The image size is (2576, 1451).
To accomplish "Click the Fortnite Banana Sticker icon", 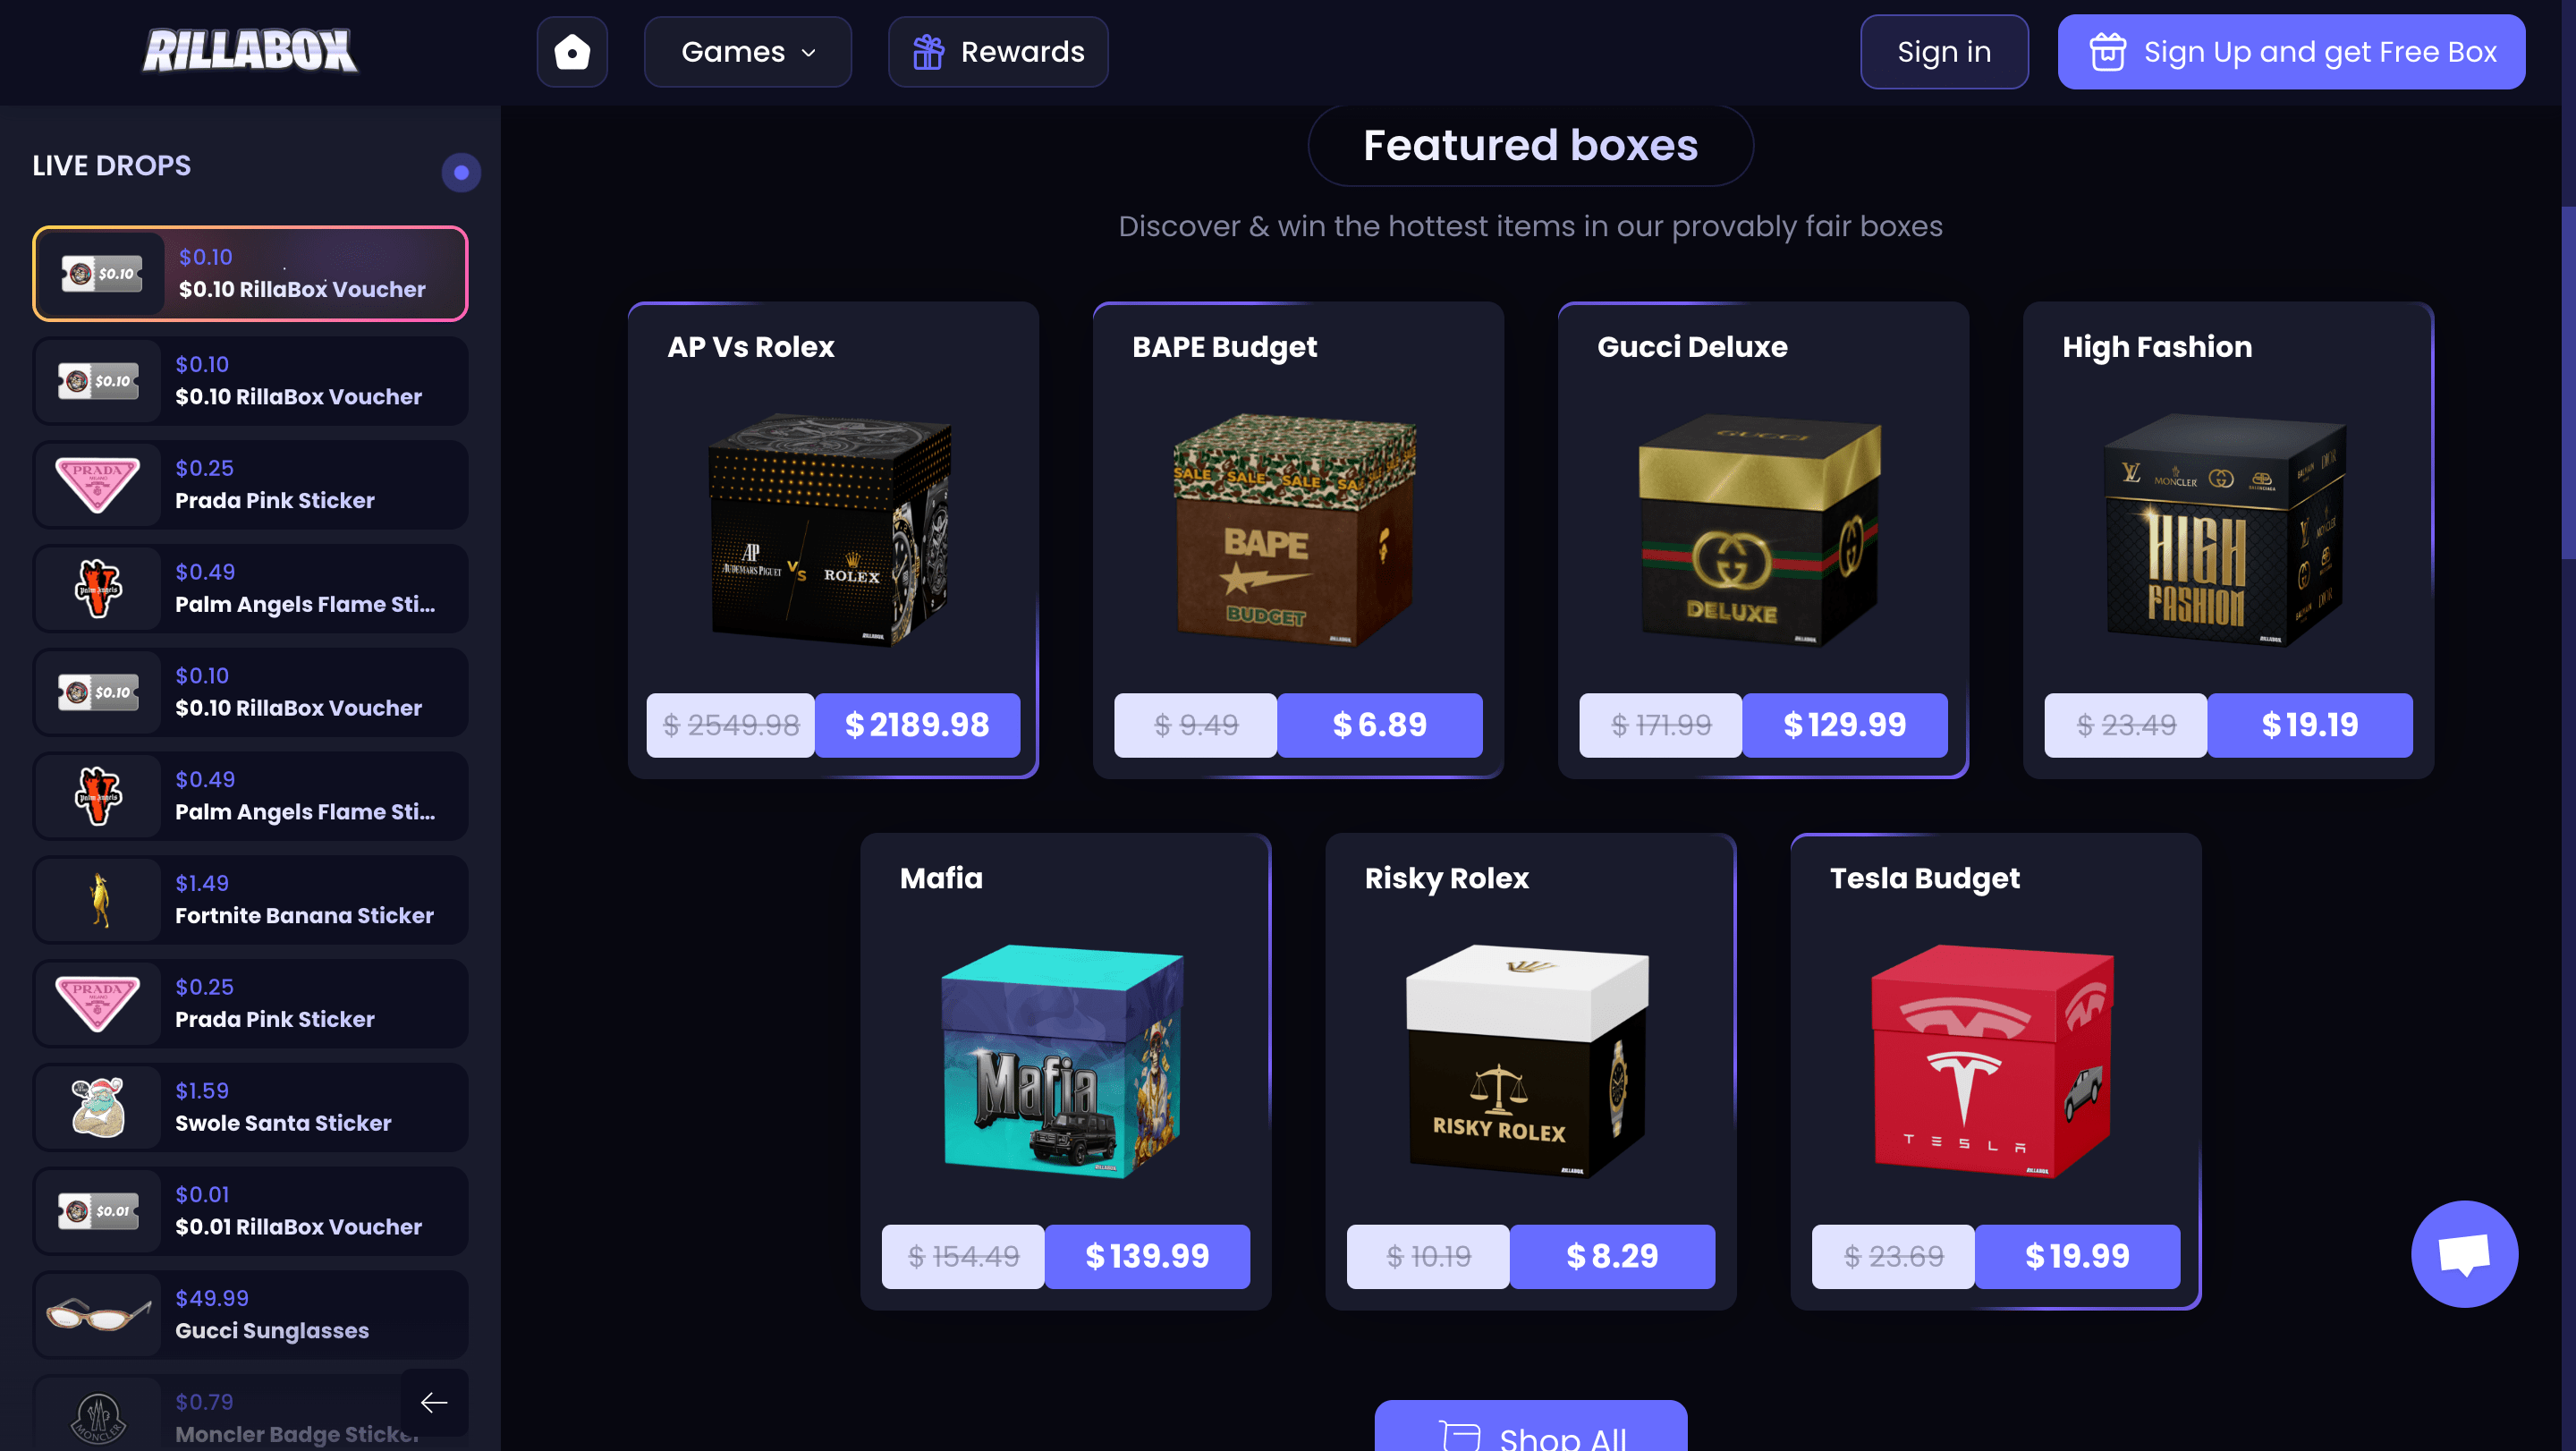I will point(98,900).
